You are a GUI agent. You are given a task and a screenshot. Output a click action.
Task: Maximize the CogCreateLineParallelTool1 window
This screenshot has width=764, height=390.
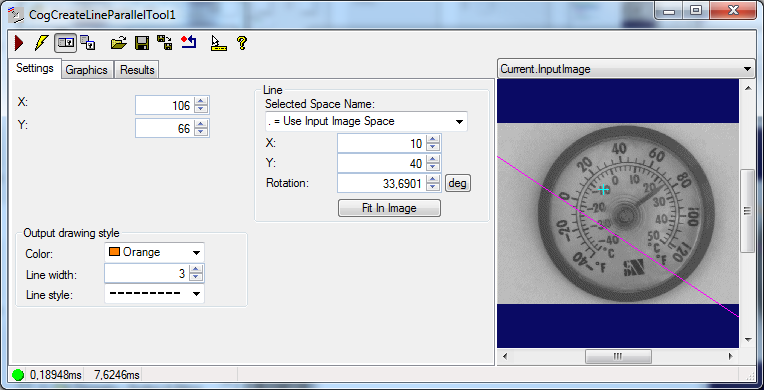click(695, 11)
